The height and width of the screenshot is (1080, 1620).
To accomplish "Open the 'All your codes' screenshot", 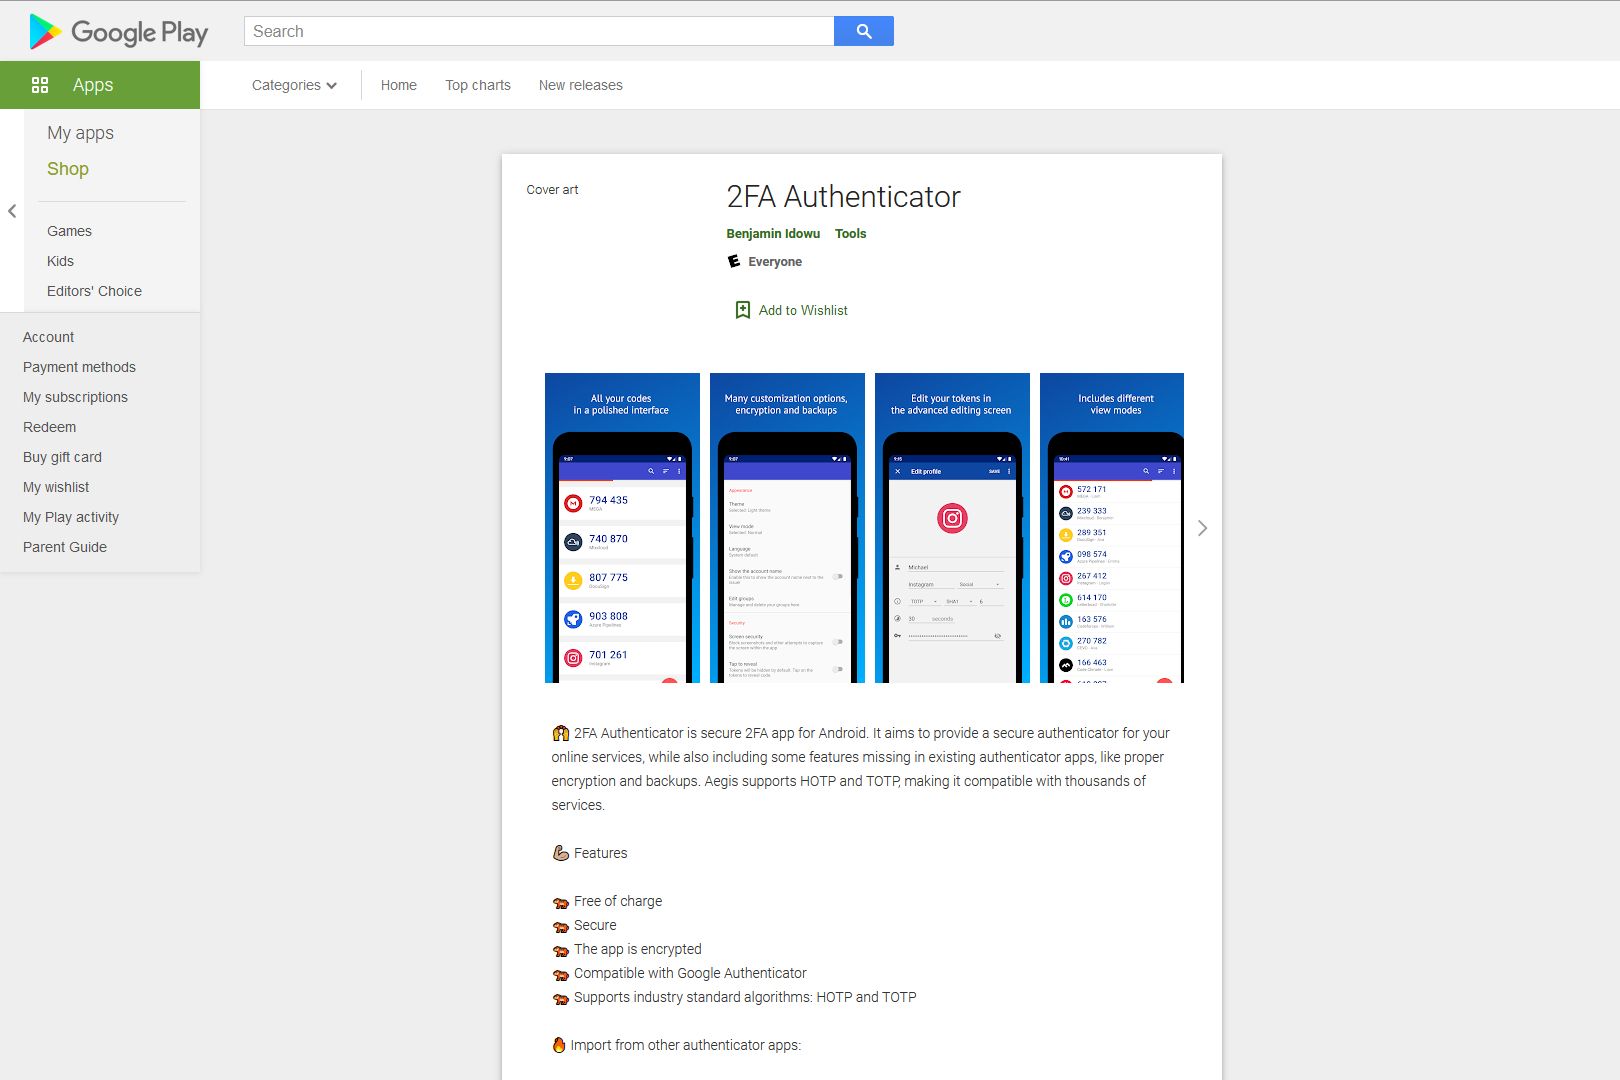I will 622,528.
